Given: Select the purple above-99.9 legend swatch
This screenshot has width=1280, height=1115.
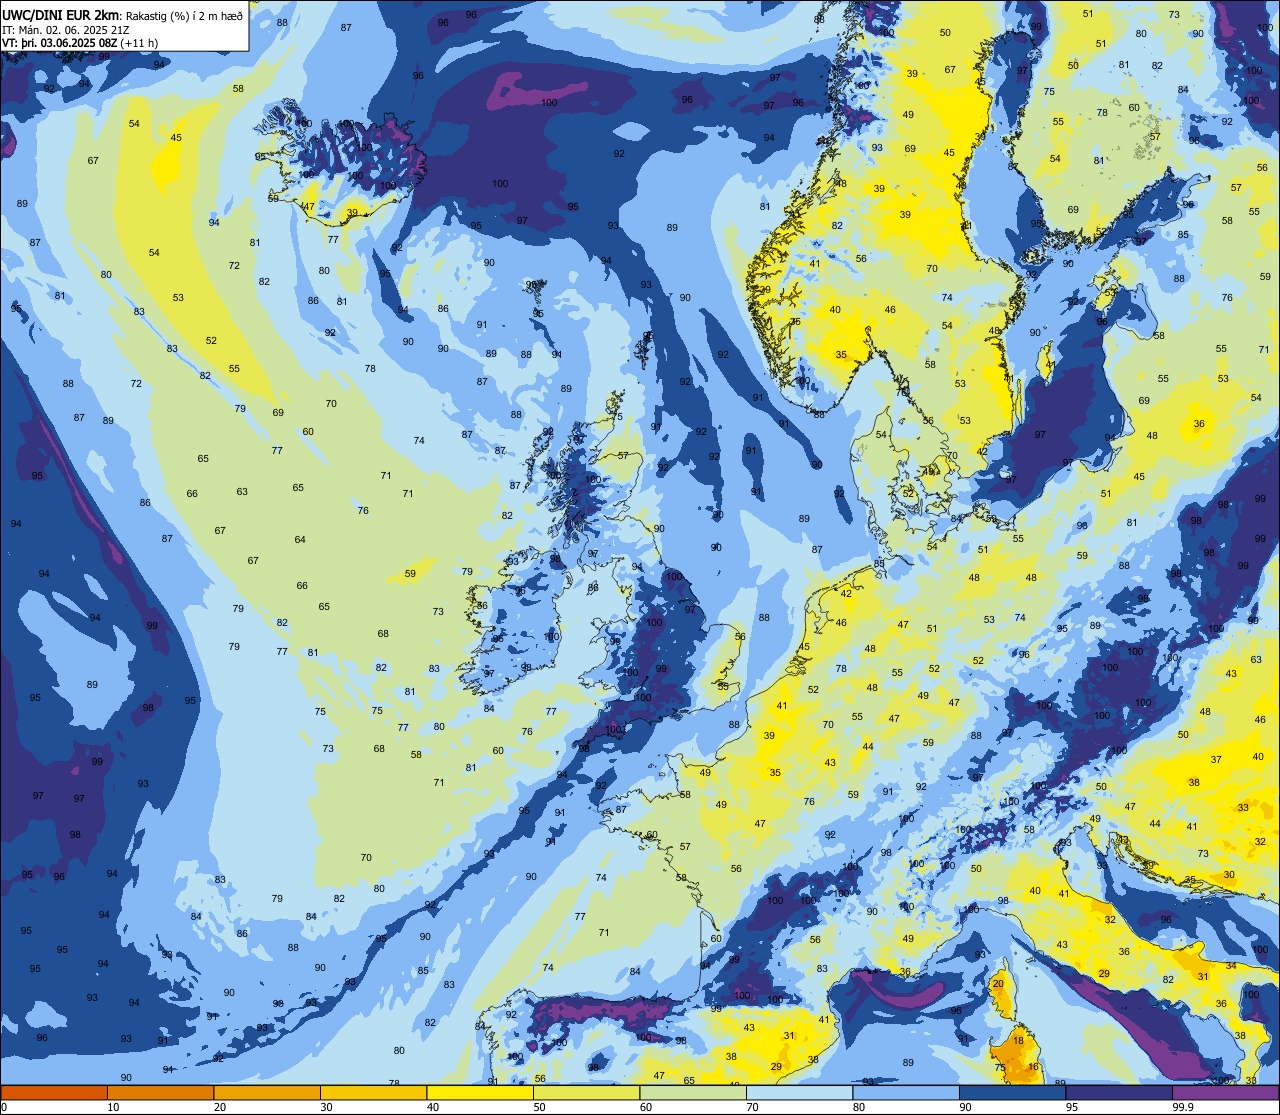Looking at the screenshot, I should pyautogui.click(x=1225, y=1092).
